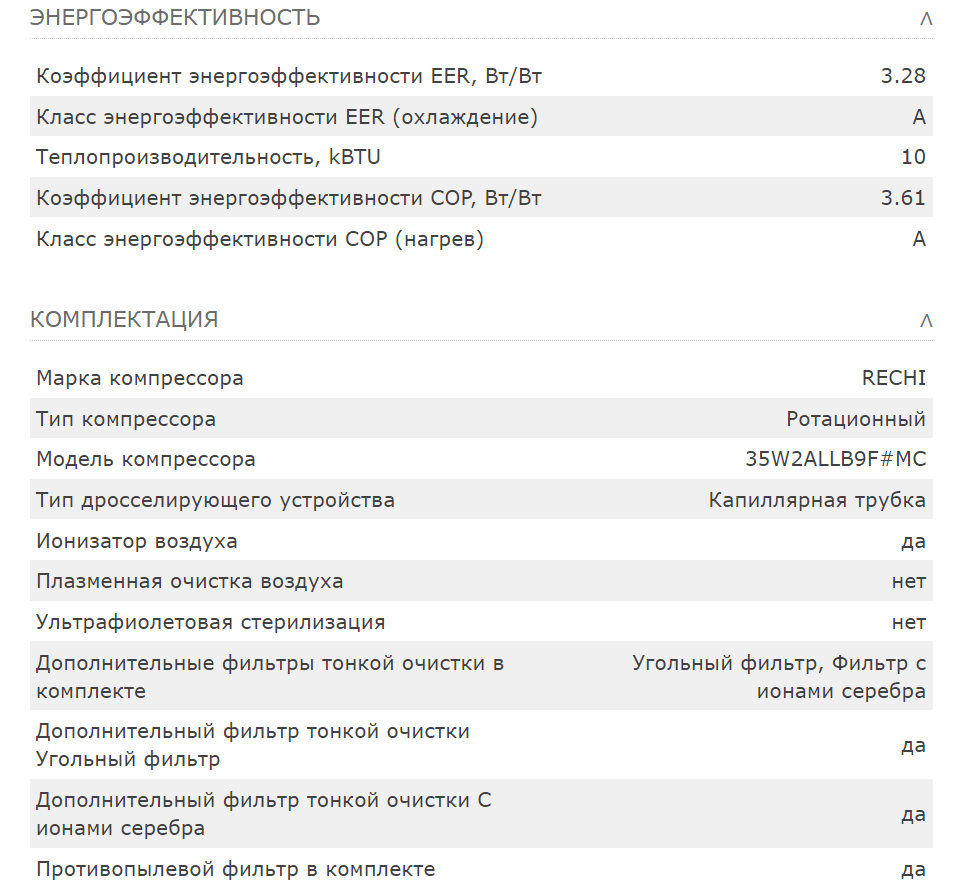
Task: Click the COP value 3.61
Action: coord(903,198)
